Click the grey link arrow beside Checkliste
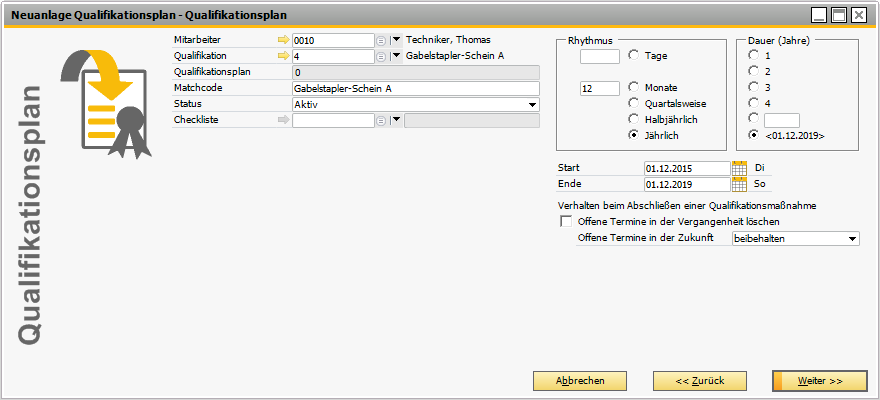Image resolution: width=880 pixels, height=400 pixels. [283, 120]
